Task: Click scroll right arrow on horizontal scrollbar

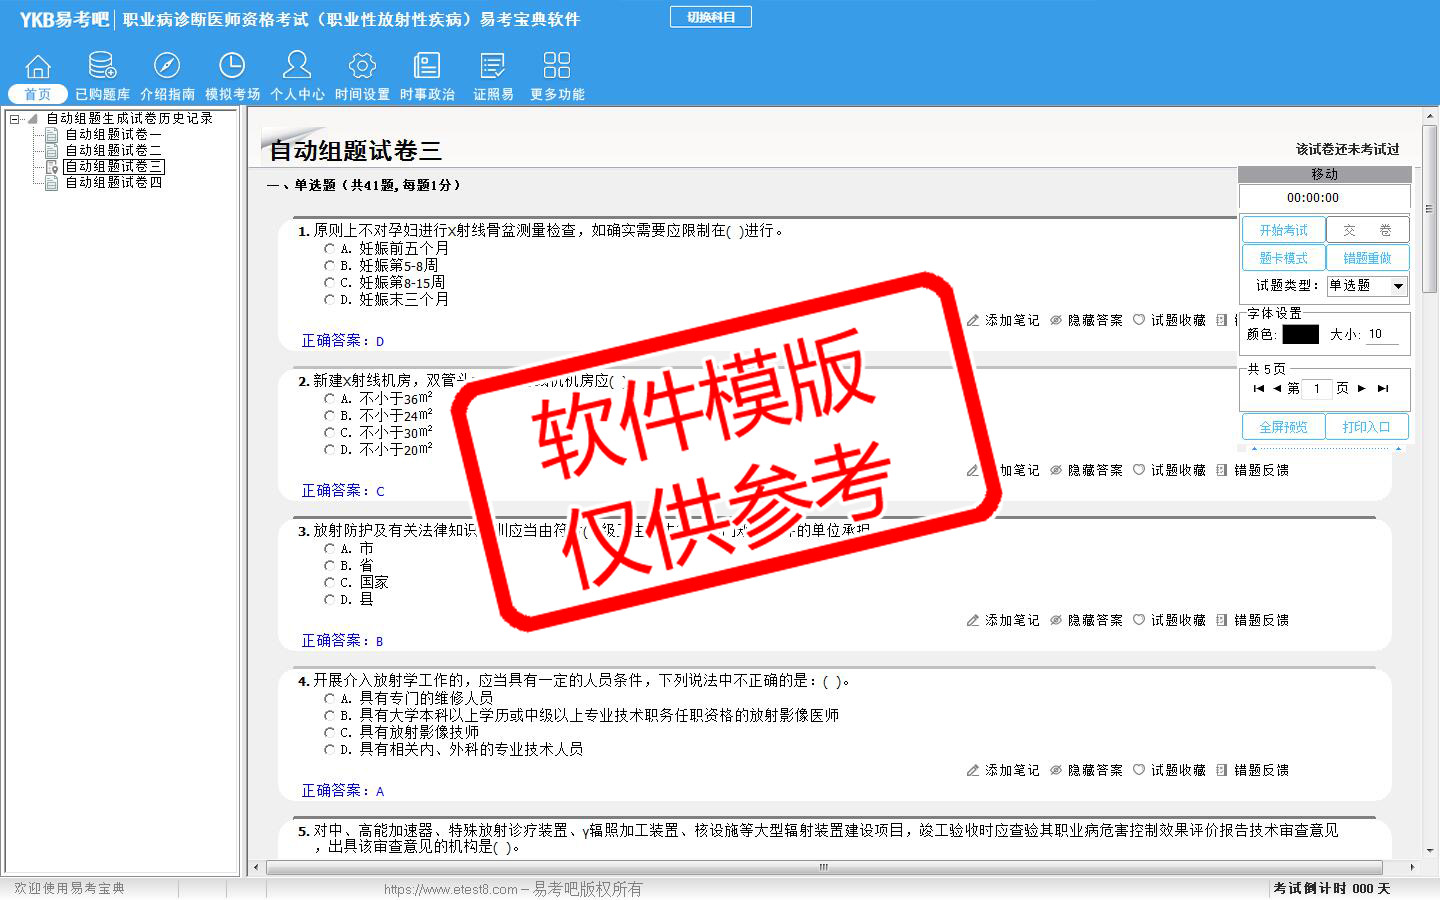Action: point(1412,867)
